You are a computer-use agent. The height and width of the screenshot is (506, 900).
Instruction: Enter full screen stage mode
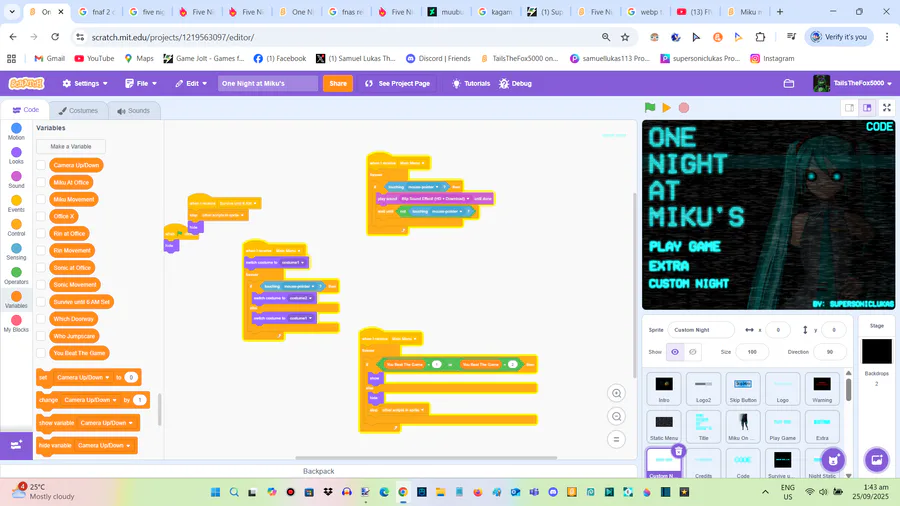point(887,108)
